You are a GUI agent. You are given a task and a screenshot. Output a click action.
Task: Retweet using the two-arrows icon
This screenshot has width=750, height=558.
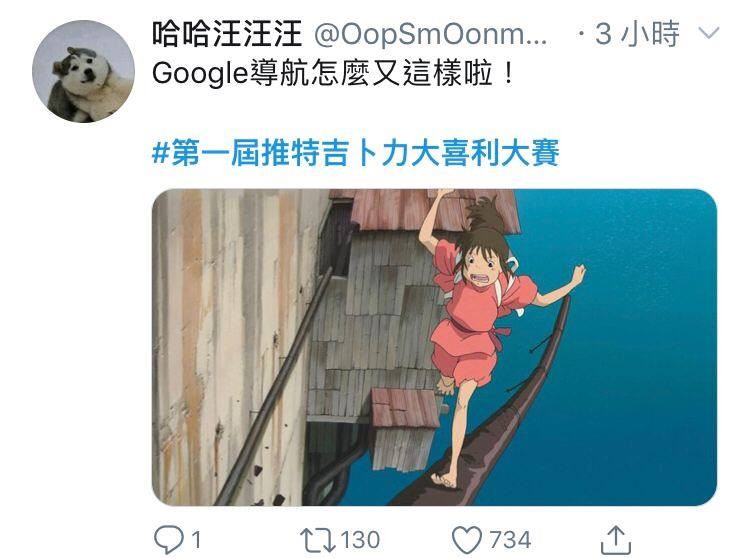click(x=318, y=540)
